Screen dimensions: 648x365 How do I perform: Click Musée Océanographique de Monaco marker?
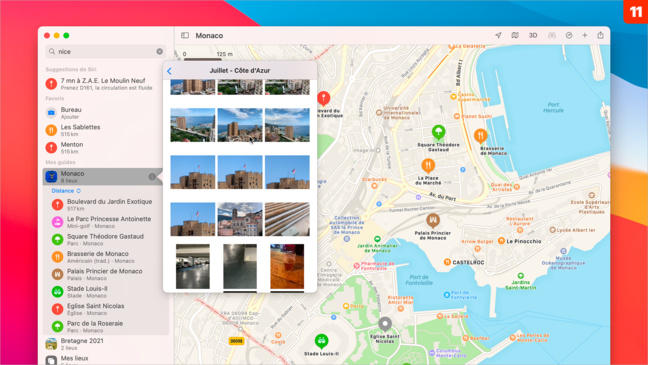coord(563,251)
